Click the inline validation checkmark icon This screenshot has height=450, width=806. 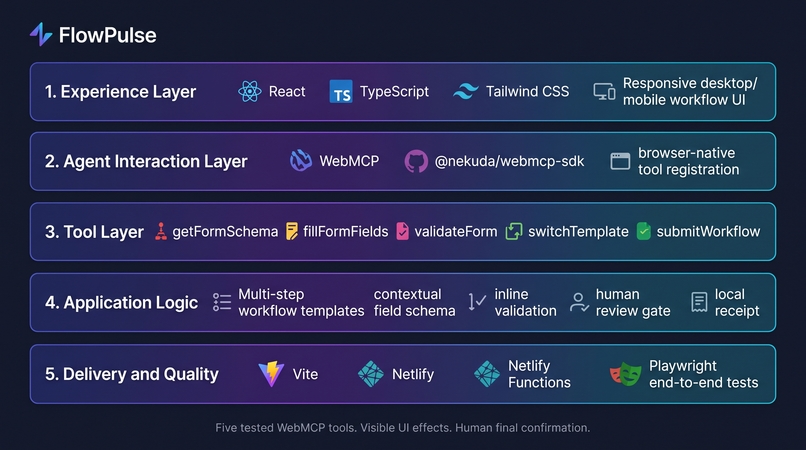[477, 302]
